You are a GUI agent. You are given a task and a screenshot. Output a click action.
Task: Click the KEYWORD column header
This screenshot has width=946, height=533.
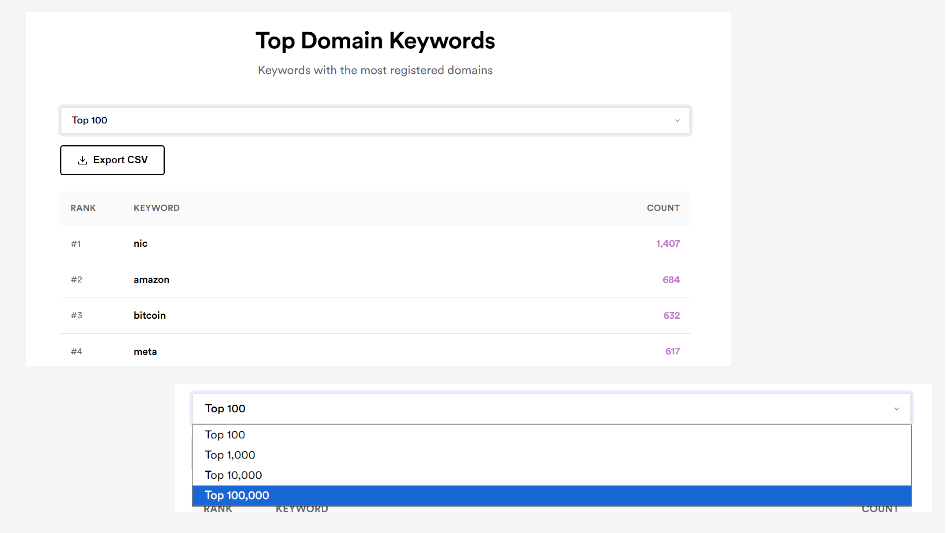point(156,208)
